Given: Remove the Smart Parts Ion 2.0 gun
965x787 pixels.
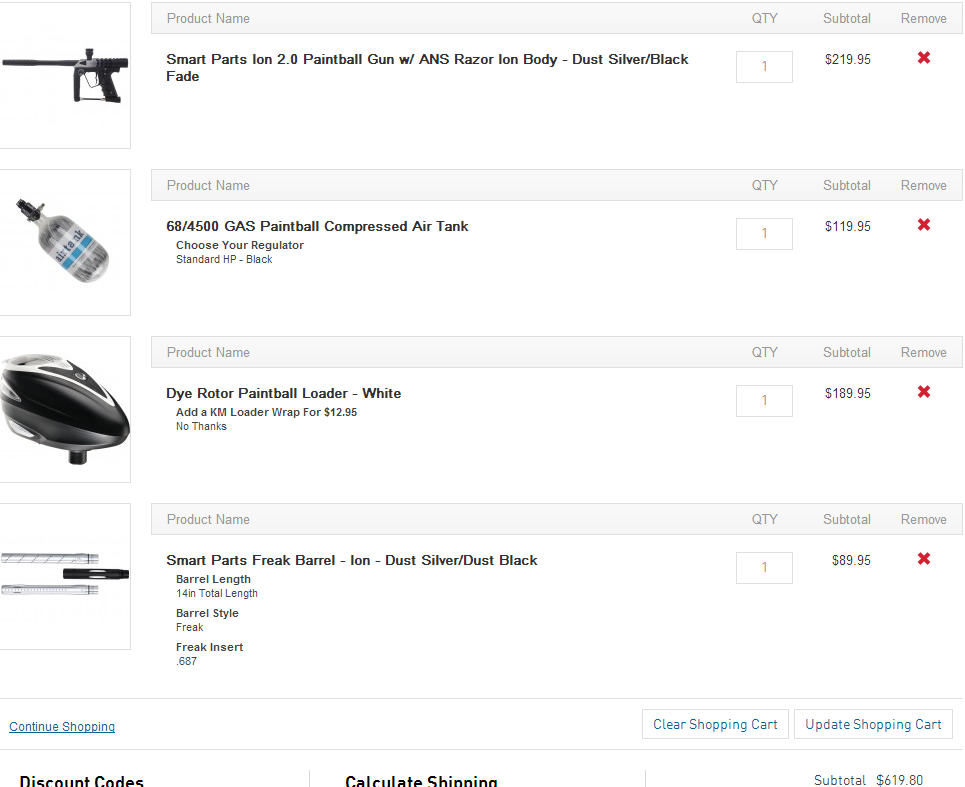Looking at the screenshot, I should click(x=924, y=58).
